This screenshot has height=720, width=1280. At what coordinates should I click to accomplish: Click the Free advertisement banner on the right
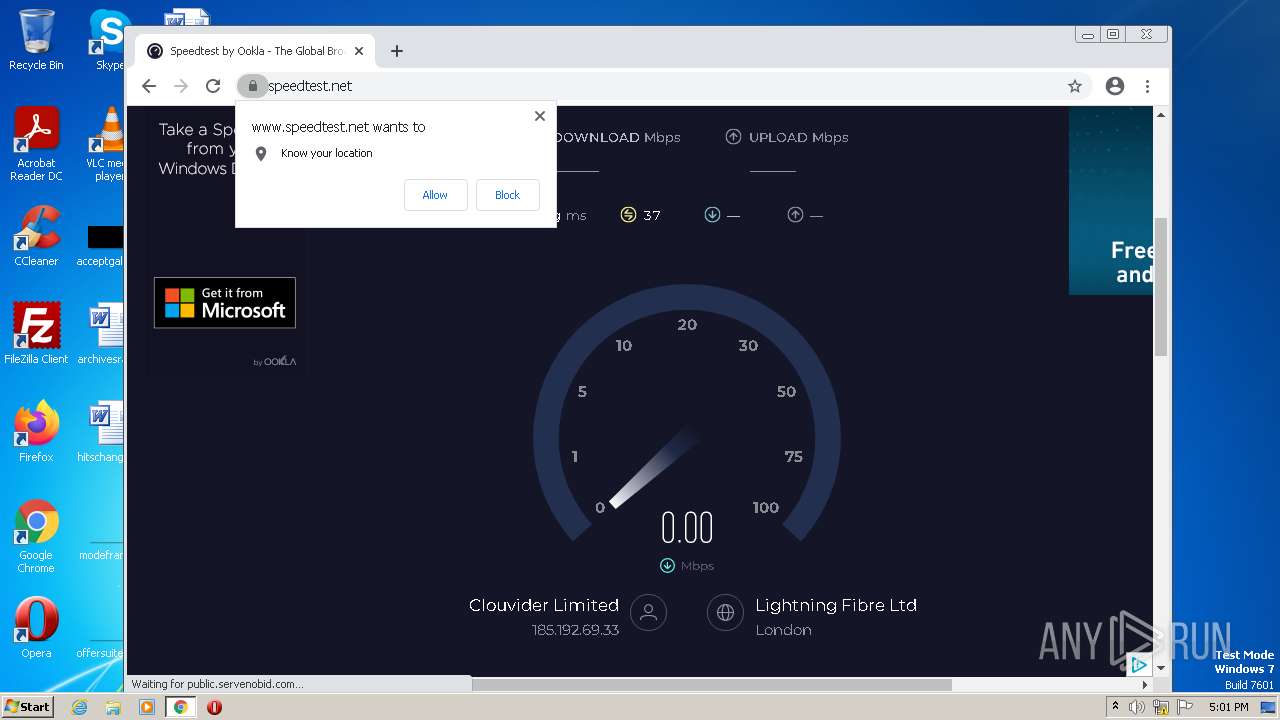[x=1110, y=200]
